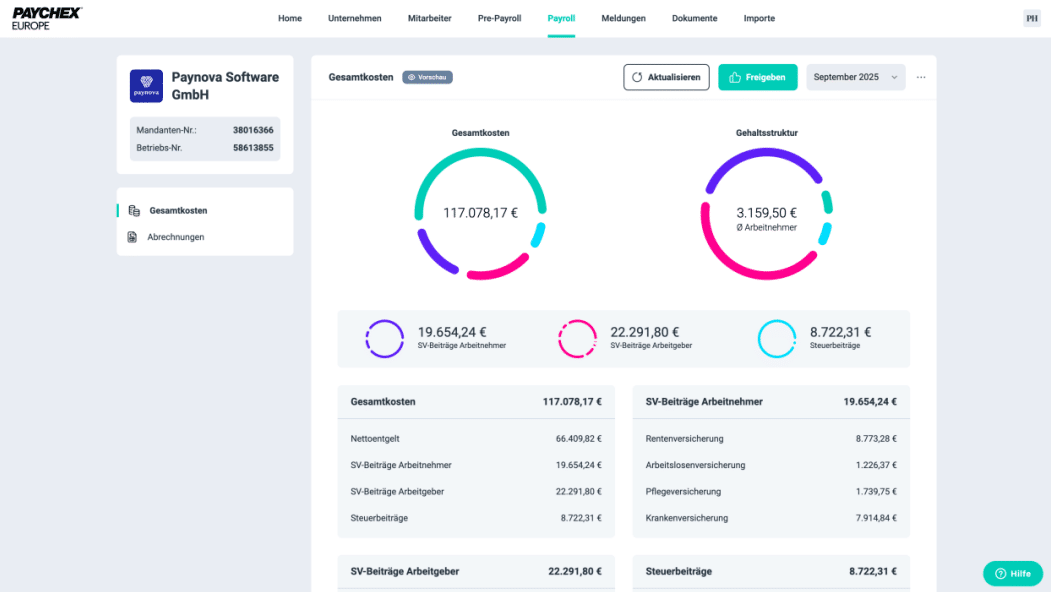Click the Paychex Europe logo
This screenshot has width=1051, height=592.
point(47,19)
